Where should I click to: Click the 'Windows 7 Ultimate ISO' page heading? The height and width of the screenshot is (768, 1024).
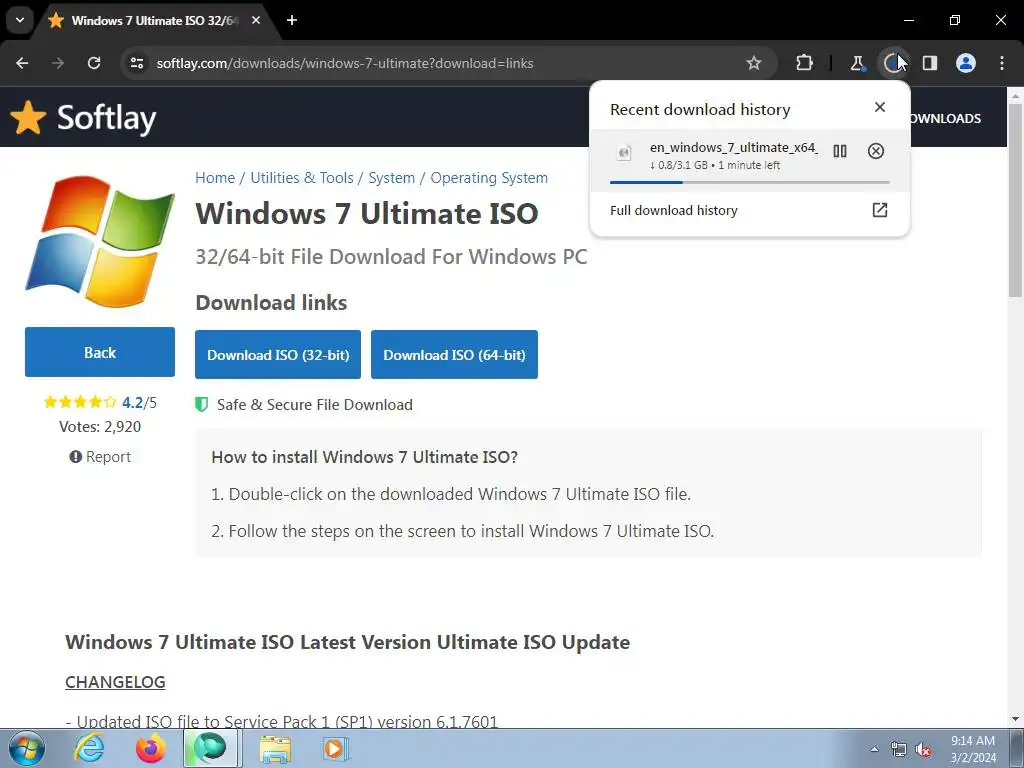(366, 214)
